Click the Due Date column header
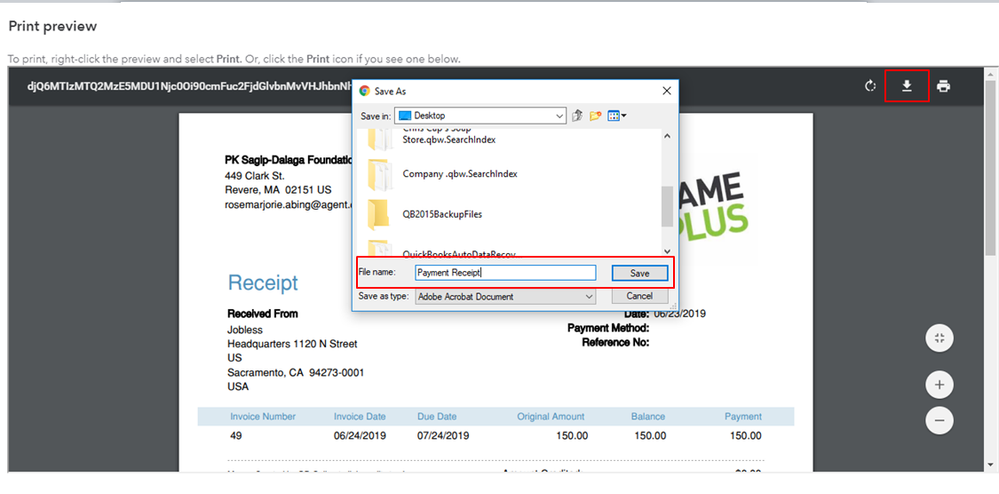The height and width of the screenshot is (494, 999). [437, 416]
